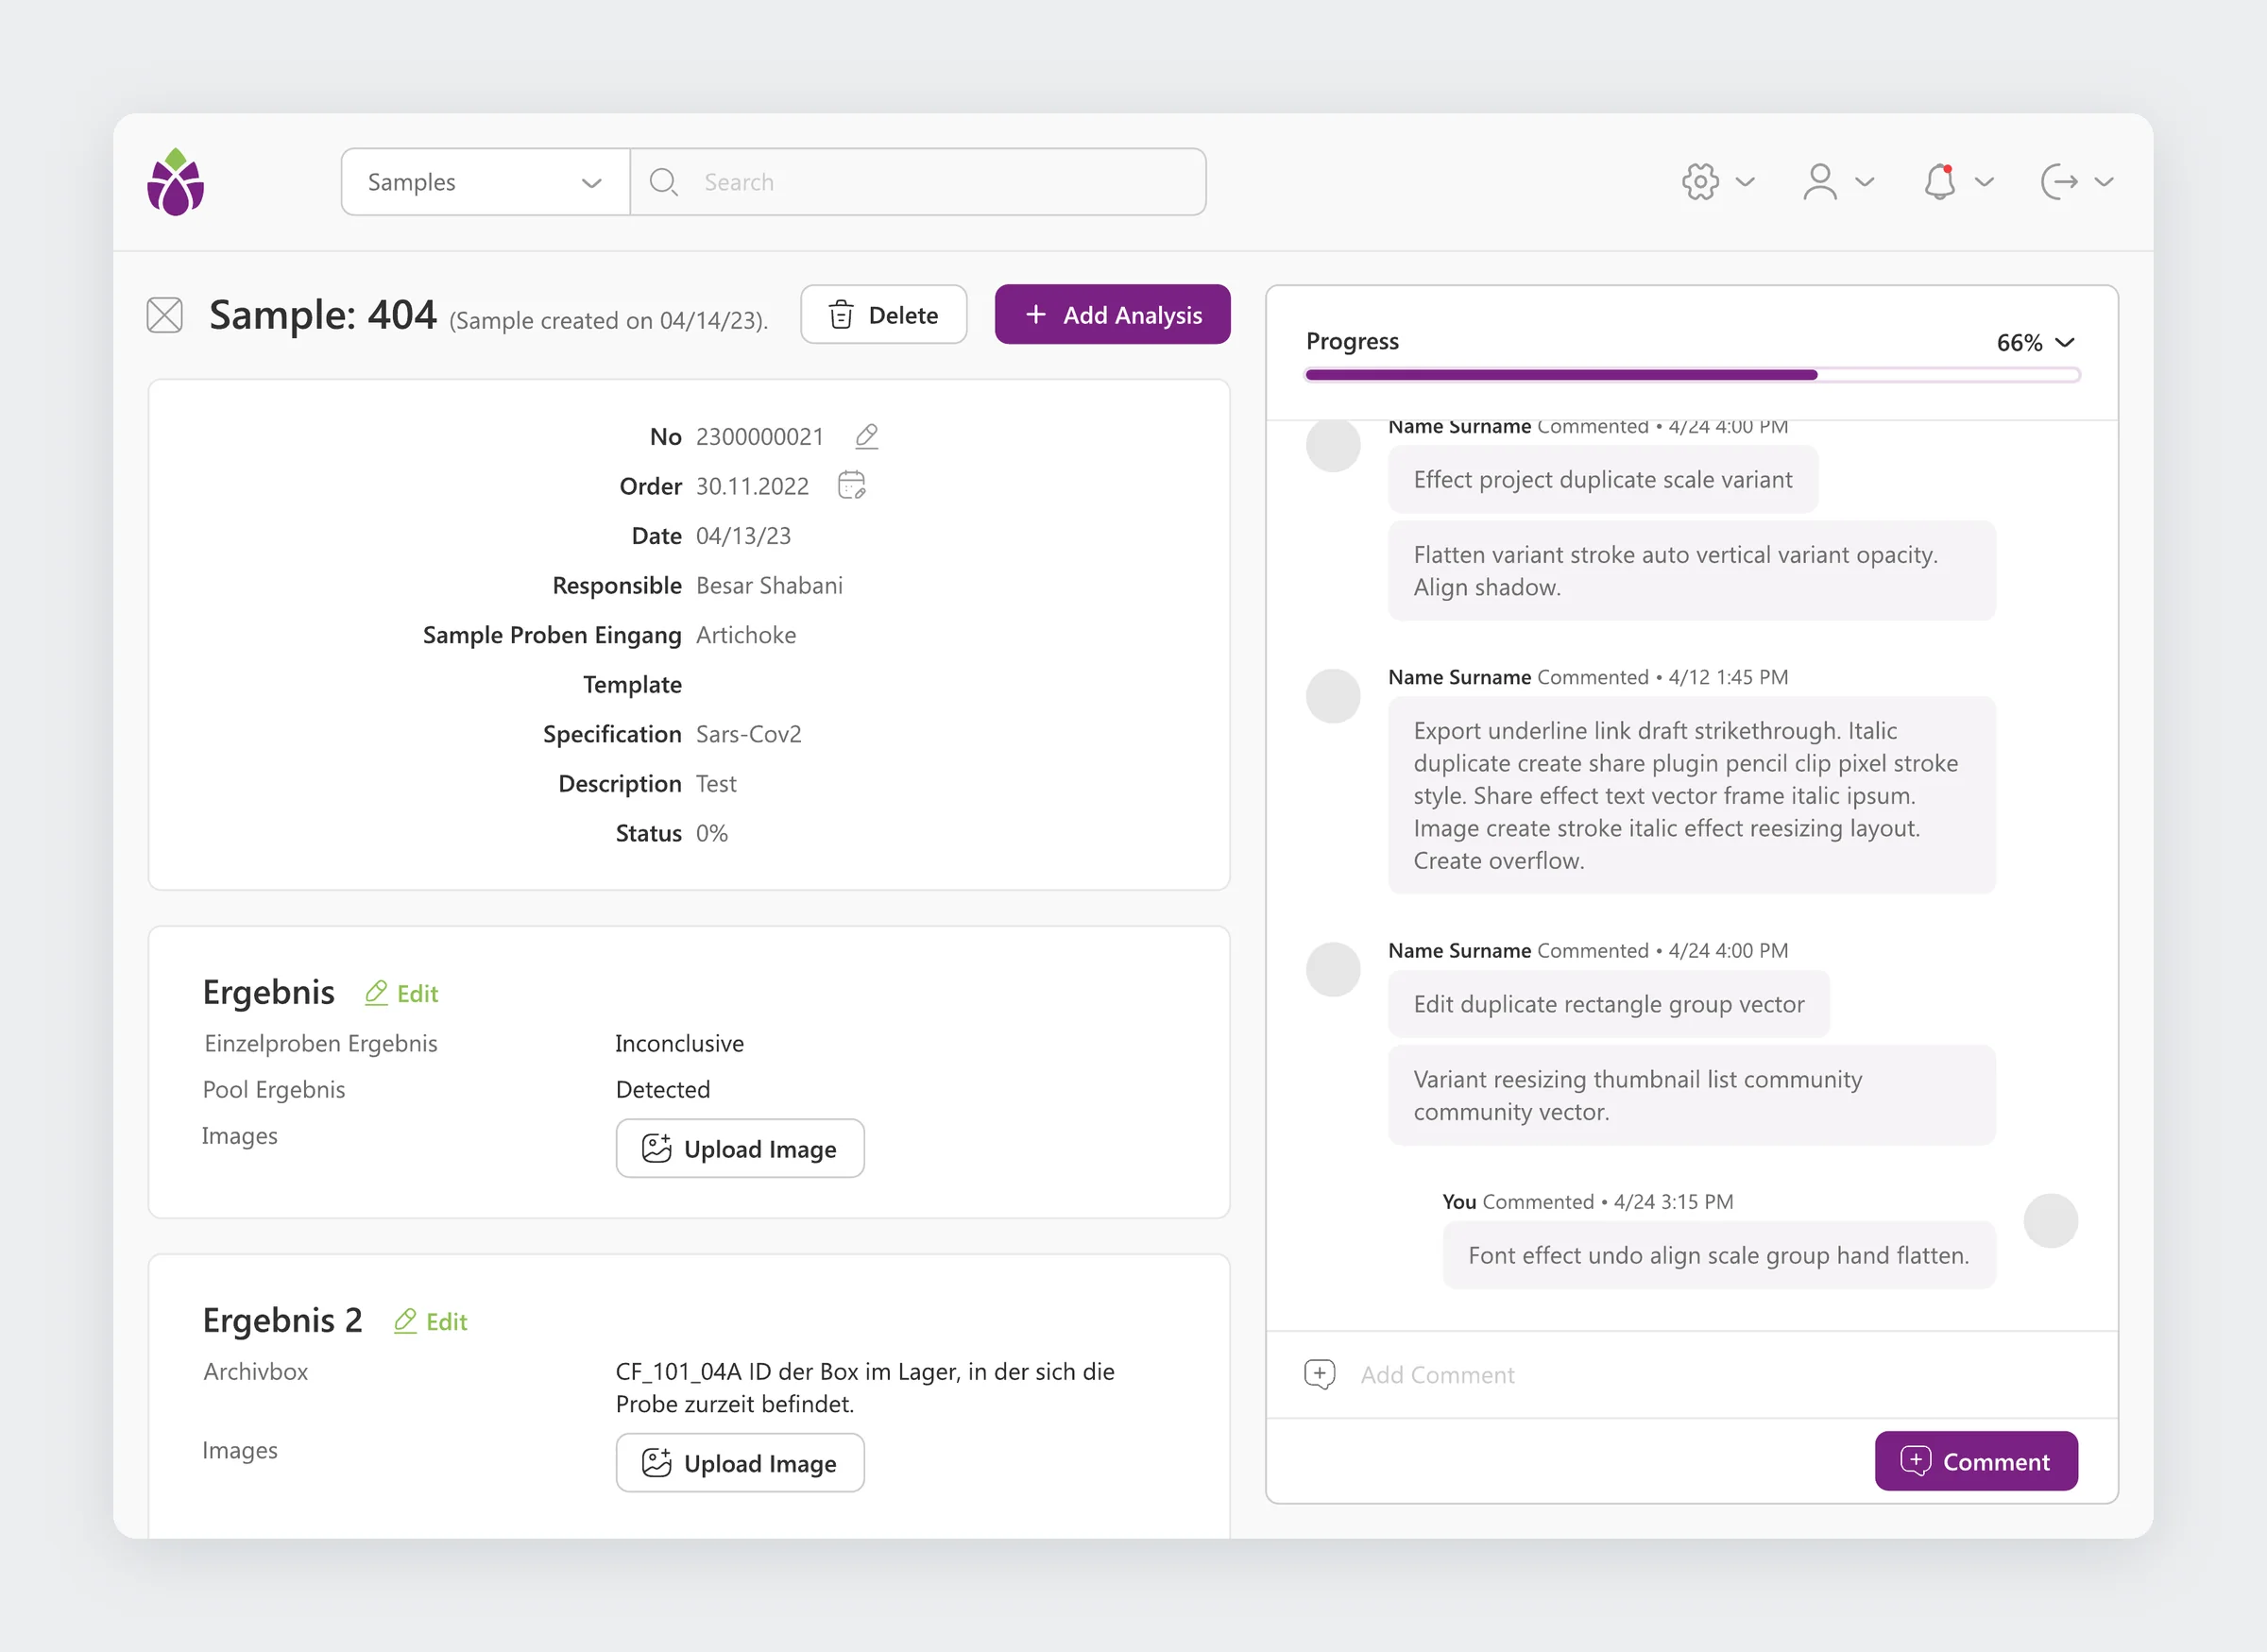
Task: Expand the chevron beside the bell icon
Action: [x=1985, y=182]
